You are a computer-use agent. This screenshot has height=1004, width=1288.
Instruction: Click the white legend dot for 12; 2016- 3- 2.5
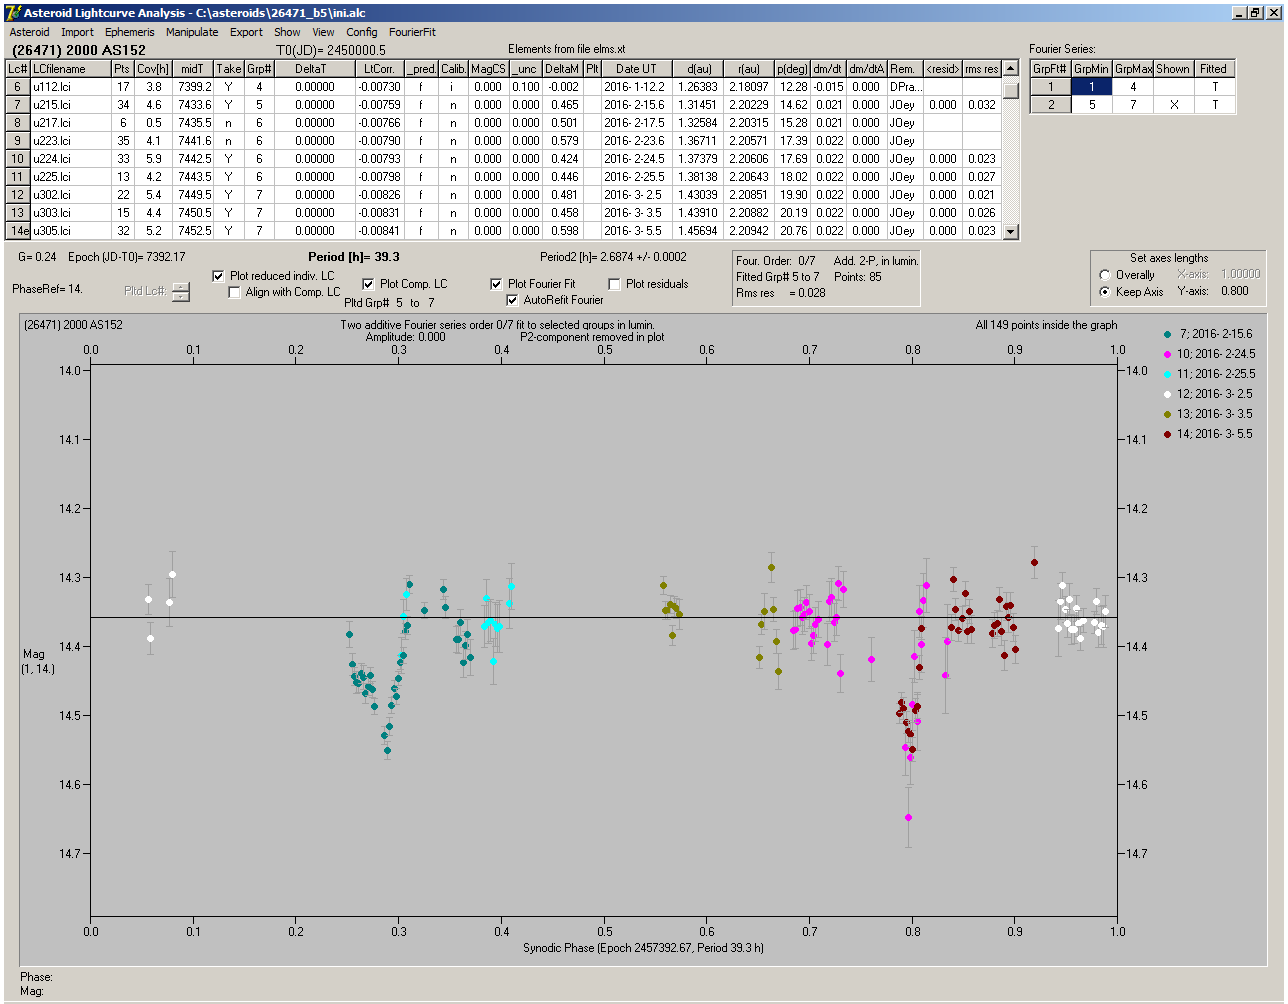click(x=1168, y=394)
